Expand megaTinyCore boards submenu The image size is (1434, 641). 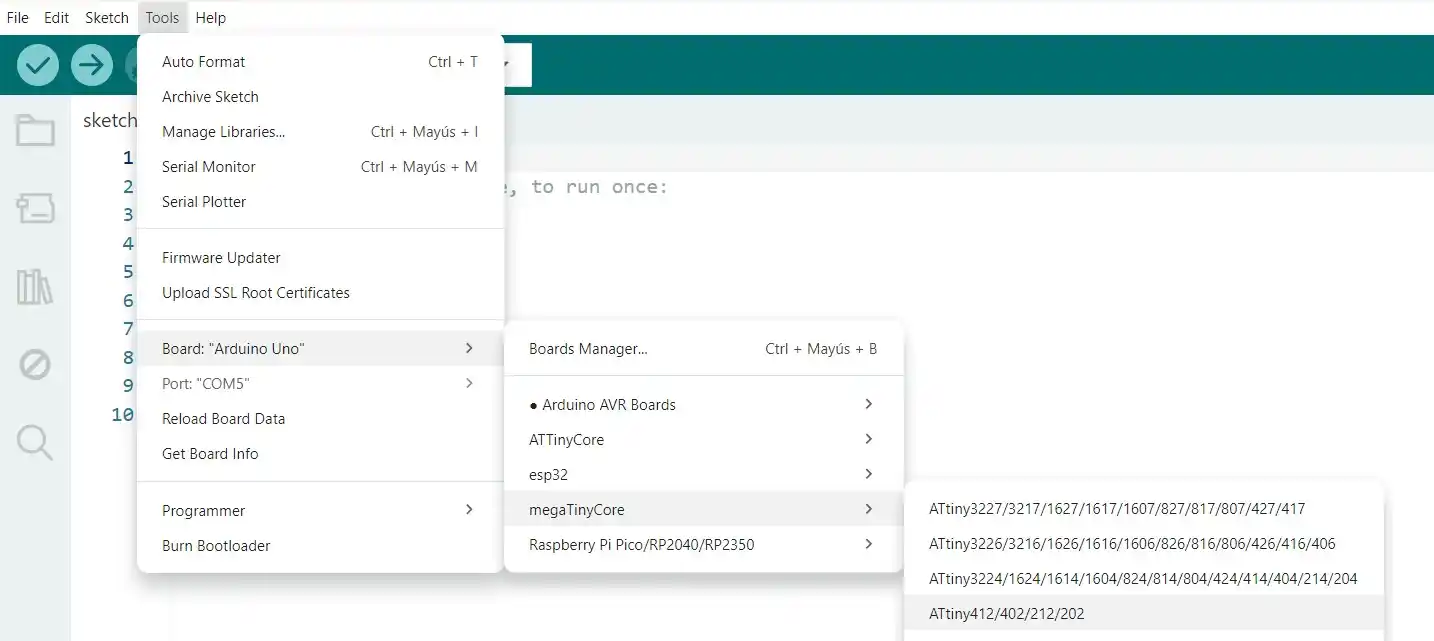tap(704, 510)
